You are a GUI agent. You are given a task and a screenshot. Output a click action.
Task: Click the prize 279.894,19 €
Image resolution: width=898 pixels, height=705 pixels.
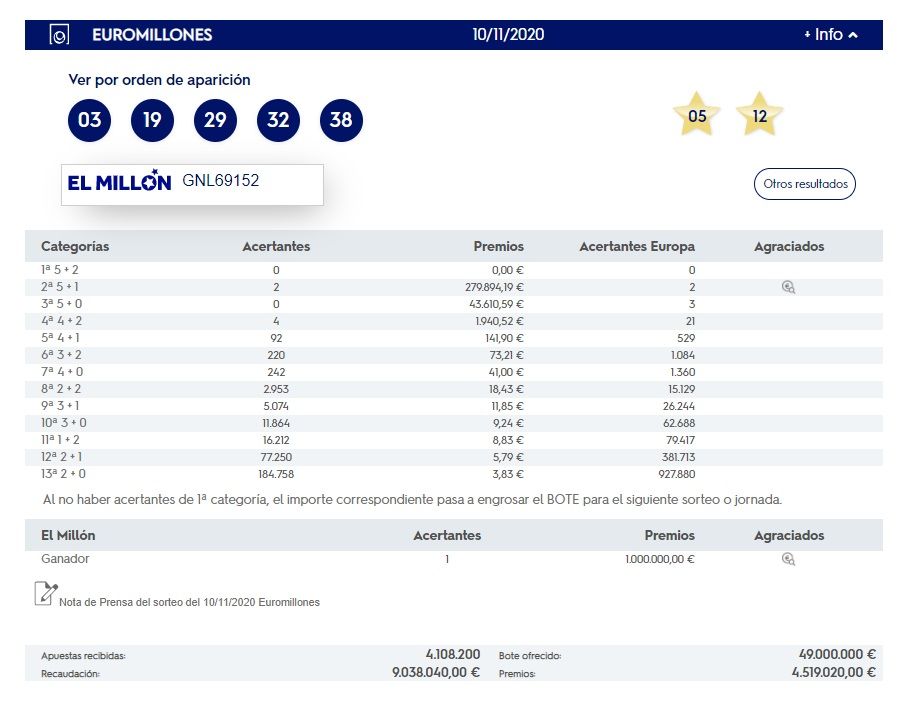click(494, 287)
